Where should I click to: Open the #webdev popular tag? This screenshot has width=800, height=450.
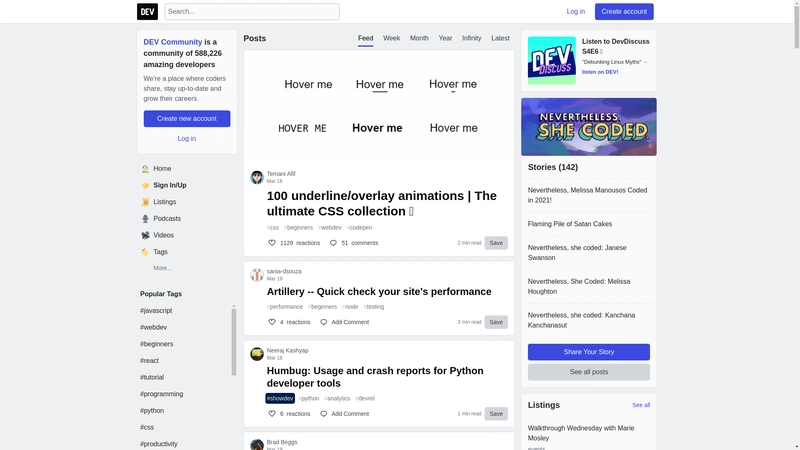coord(154,328)
